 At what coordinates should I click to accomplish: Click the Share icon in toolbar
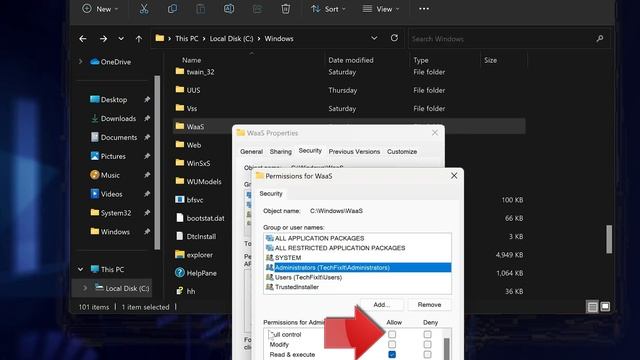[257, 9]
